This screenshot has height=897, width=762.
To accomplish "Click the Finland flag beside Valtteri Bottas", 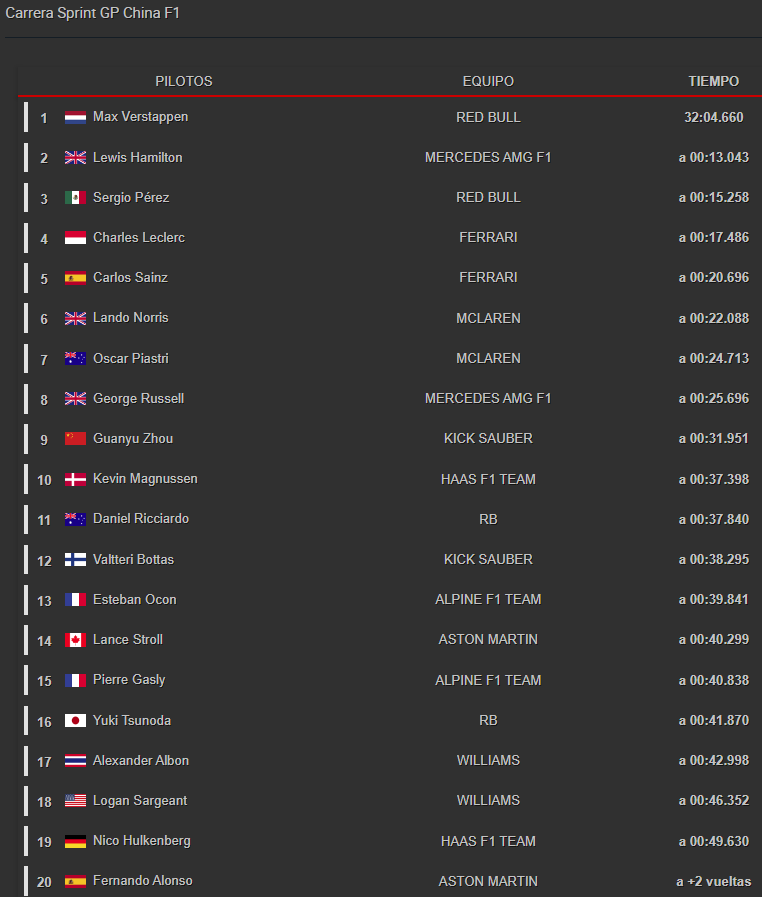I will tap(76, 559).
